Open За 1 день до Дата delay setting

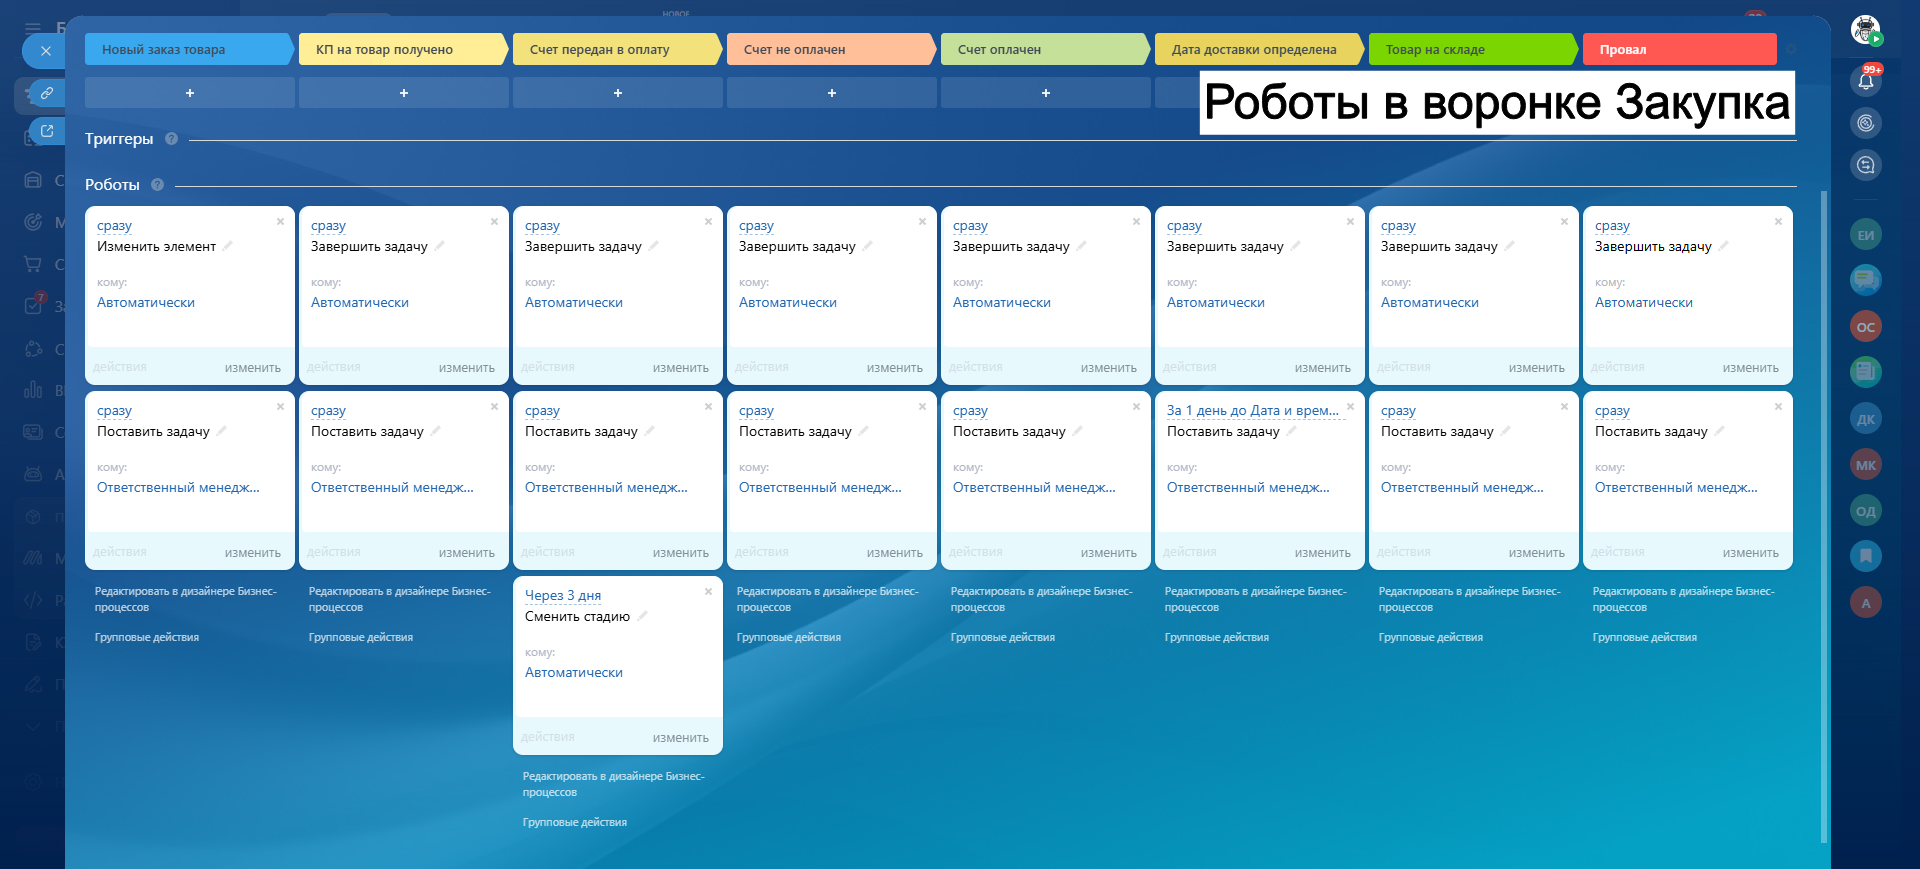(1252, 410)
